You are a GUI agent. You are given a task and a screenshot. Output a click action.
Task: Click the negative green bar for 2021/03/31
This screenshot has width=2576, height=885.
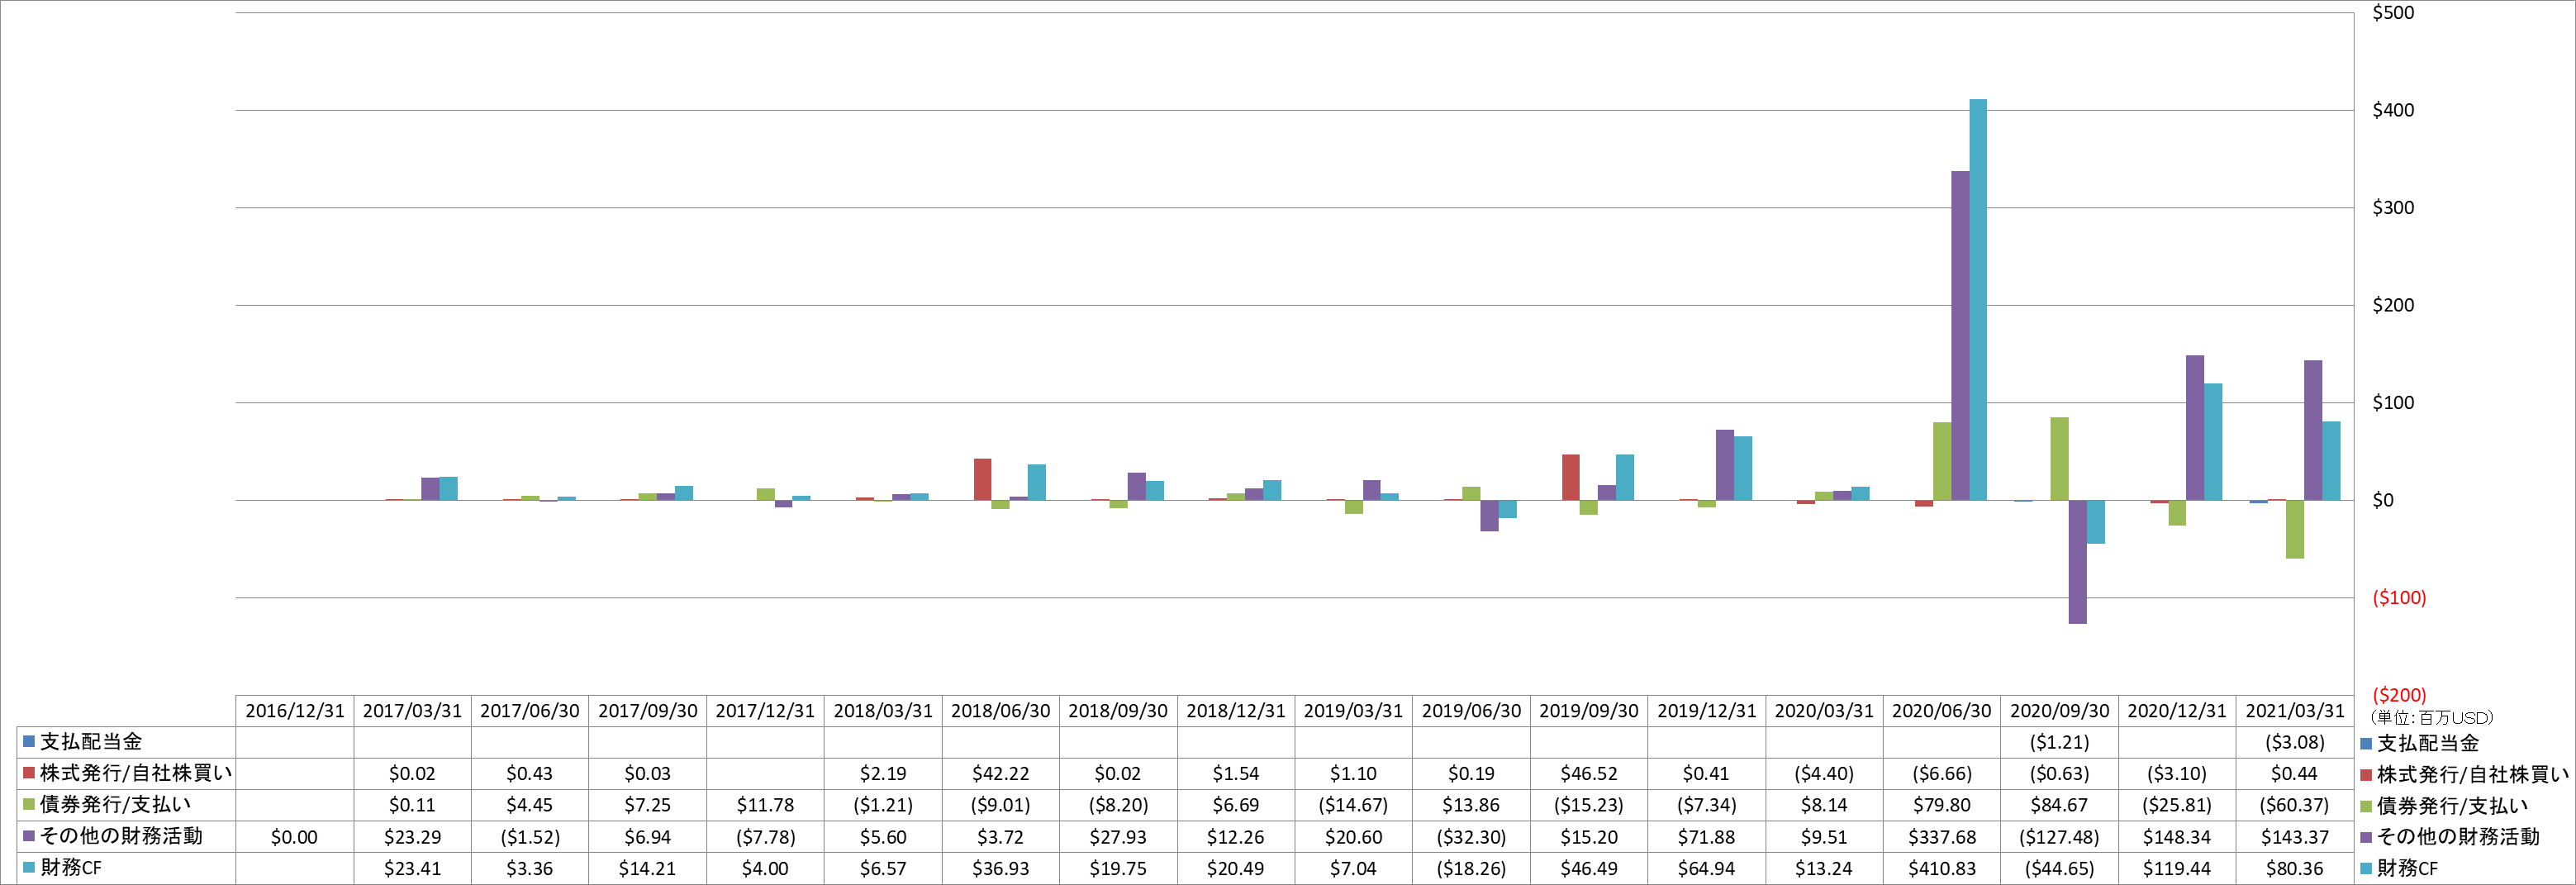2295,530
